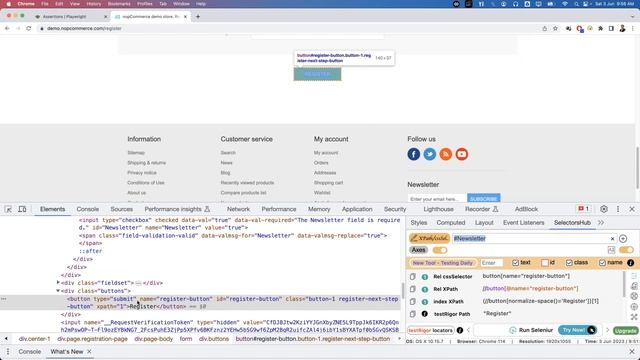Viewport: 640px width, 360px height.
Task: Open the Computed sidebar tab
Action: [x=451, y=223]
